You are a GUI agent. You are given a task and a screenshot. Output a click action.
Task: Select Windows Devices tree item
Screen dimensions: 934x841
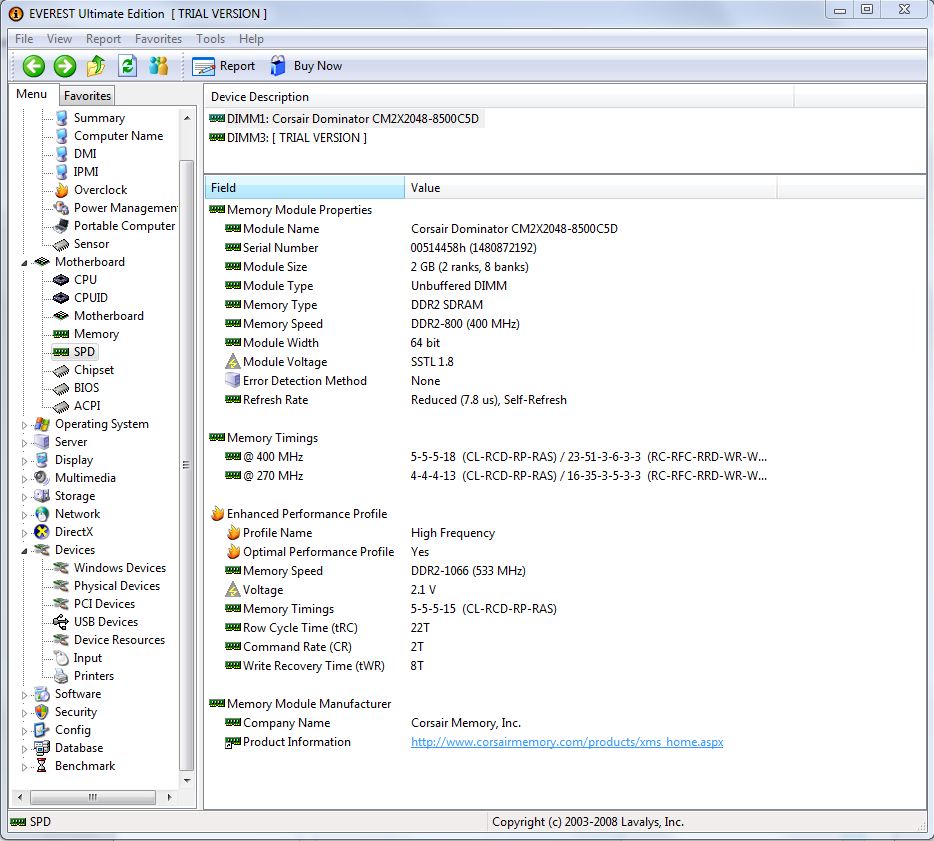point(120,568)
